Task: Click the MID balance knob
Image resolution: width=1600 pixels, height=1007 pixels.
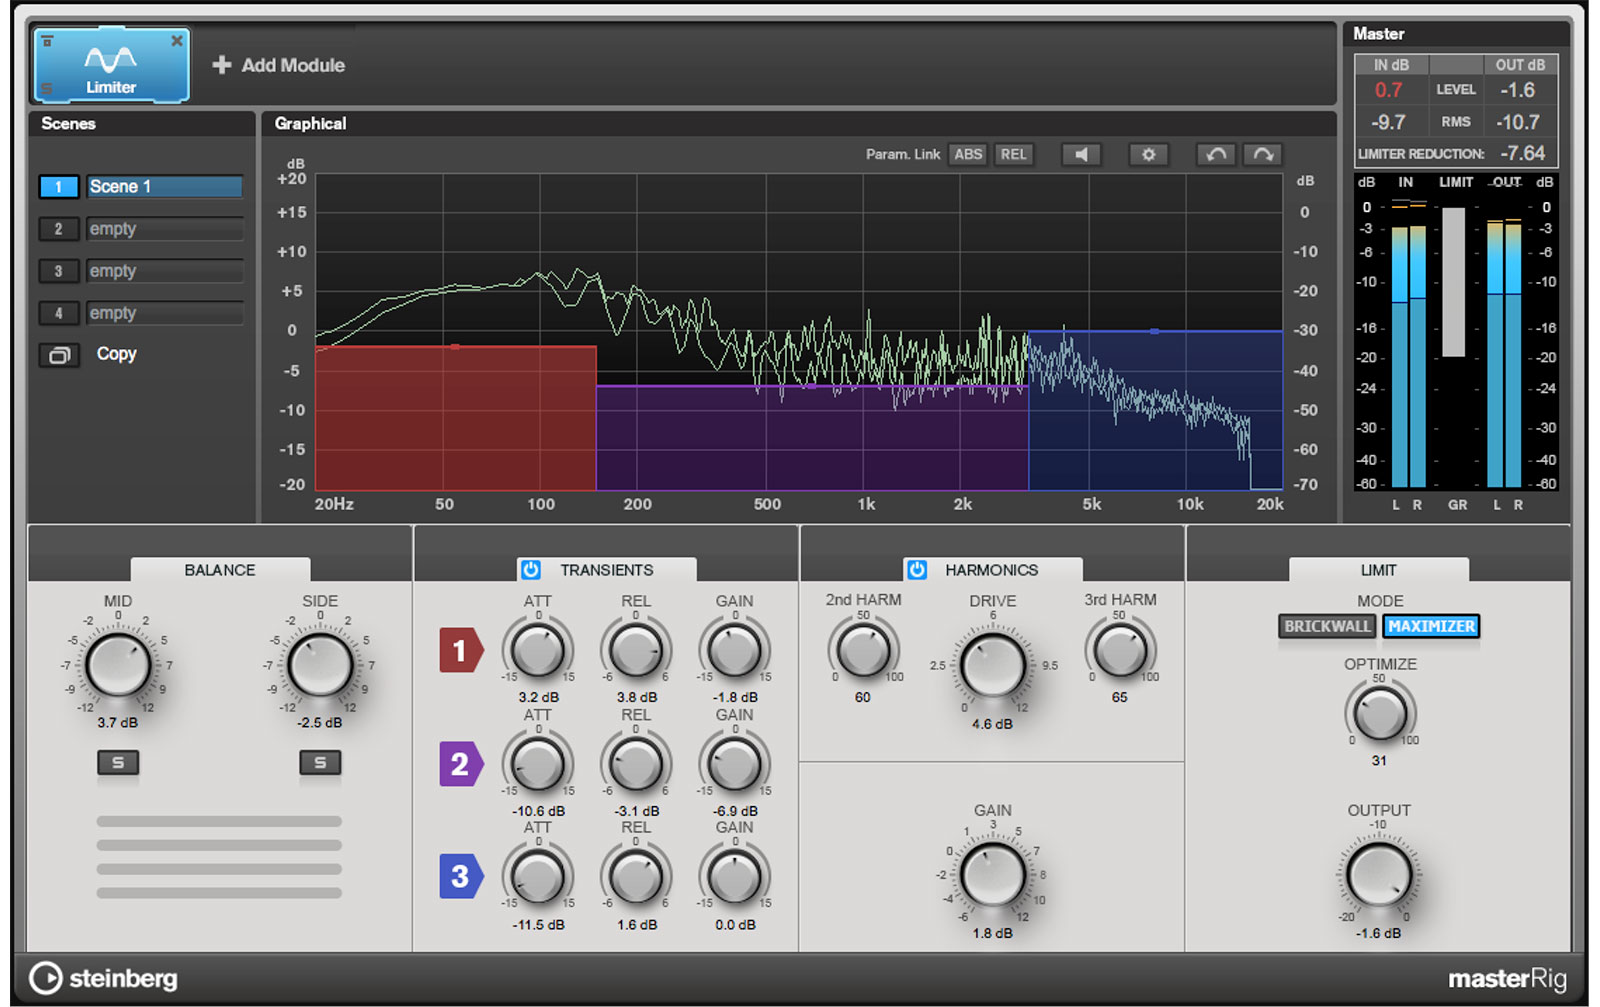Action: click(118, 665)
